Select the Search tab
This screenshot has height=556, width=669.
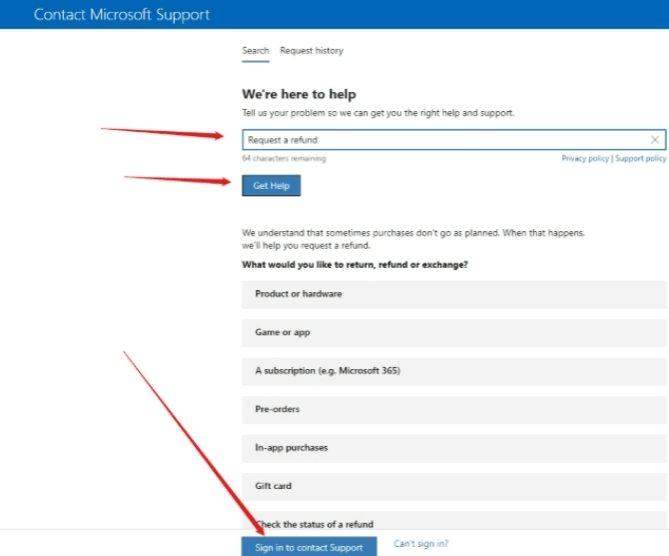[255, 51]
